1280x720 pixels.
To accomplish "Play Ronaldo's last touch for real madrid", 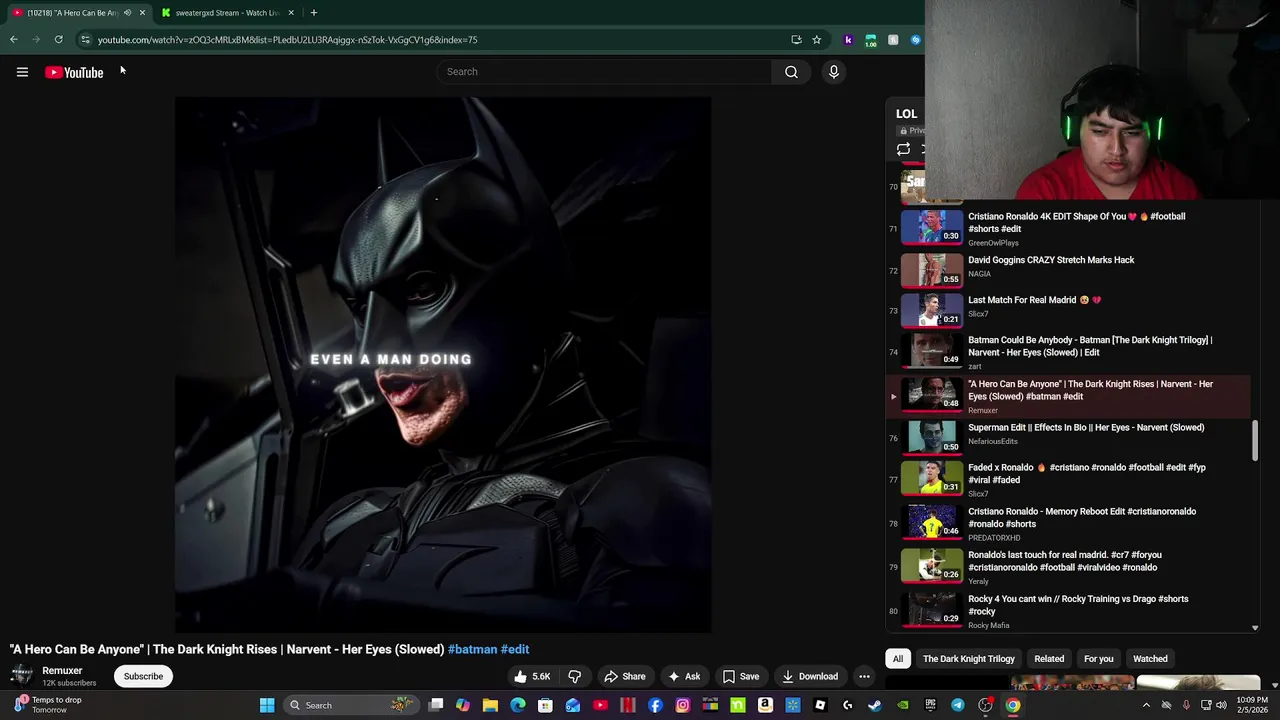I will pos(1070,567).
